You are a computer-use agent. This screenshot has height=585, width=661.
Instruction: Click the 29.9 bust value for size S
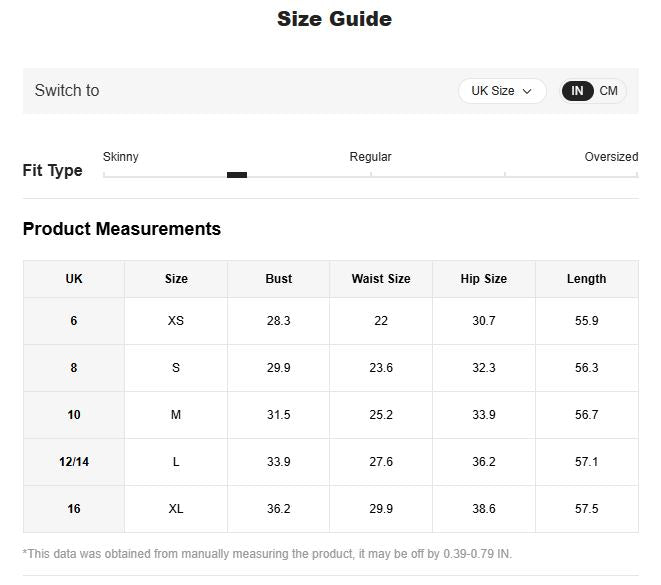pyautogui.click(x=279, y=368)
